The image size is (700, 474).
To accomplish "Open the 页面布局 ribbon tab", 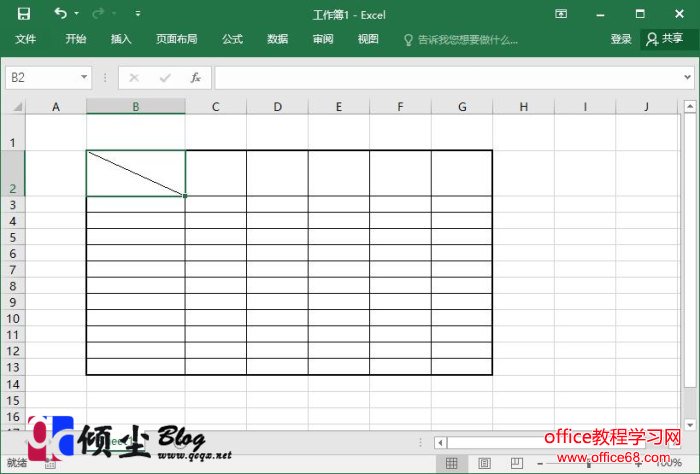I will [x=177, y=39].
